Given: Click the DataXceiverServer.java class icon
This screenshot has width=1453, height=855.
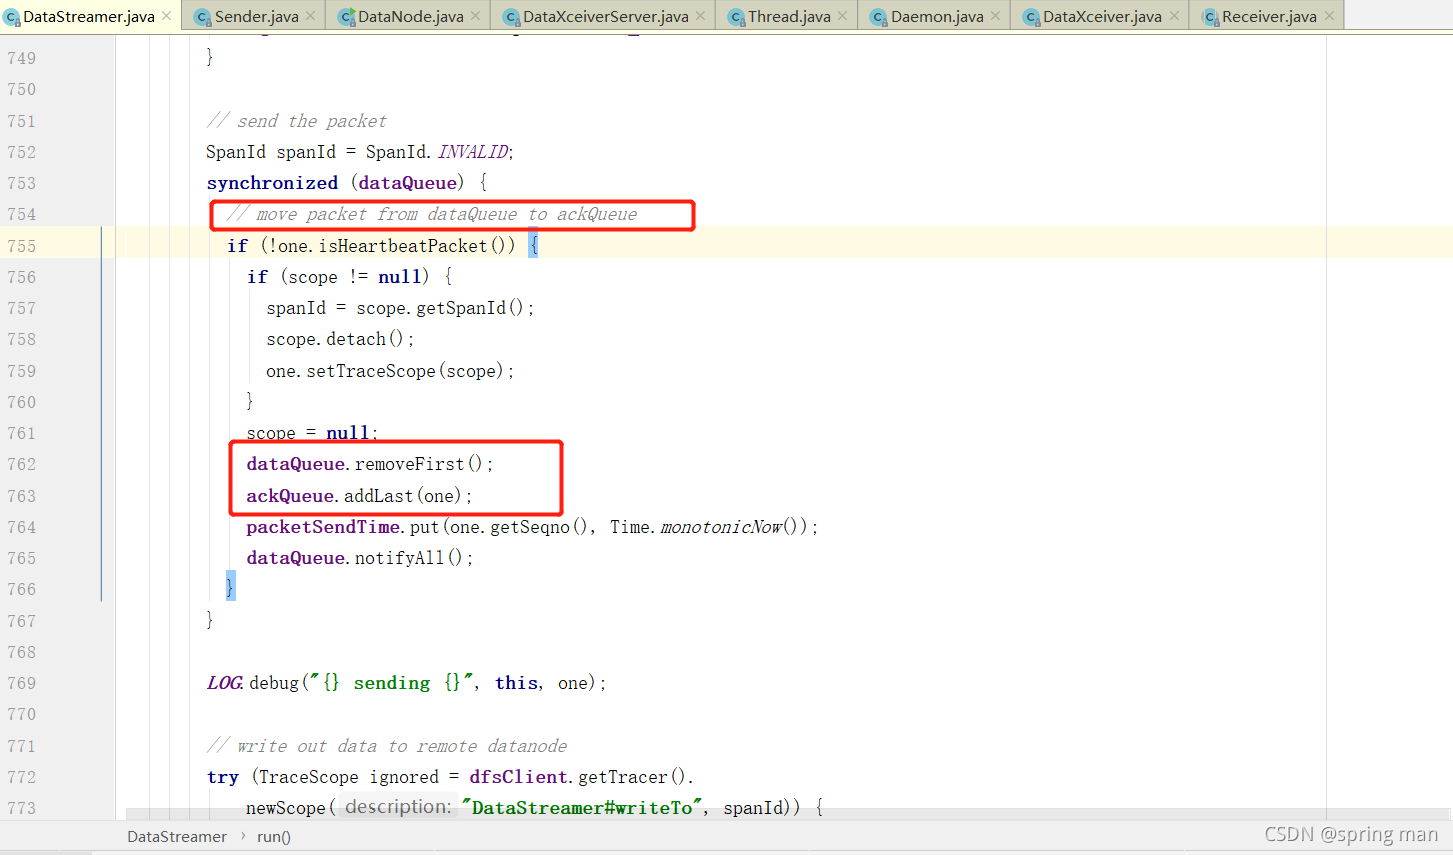Looking at the screenshot, I should point(511,17).
